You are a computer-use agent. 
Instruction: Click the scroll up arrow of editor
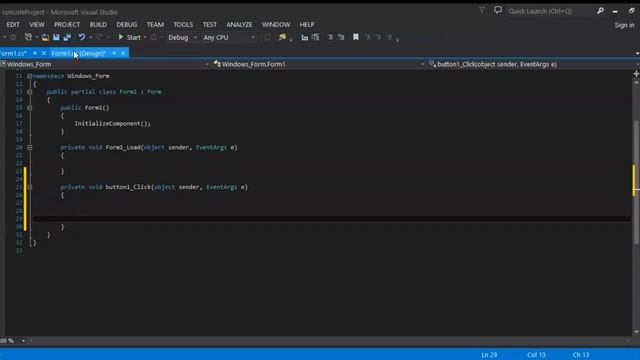[x=636, y=82]
